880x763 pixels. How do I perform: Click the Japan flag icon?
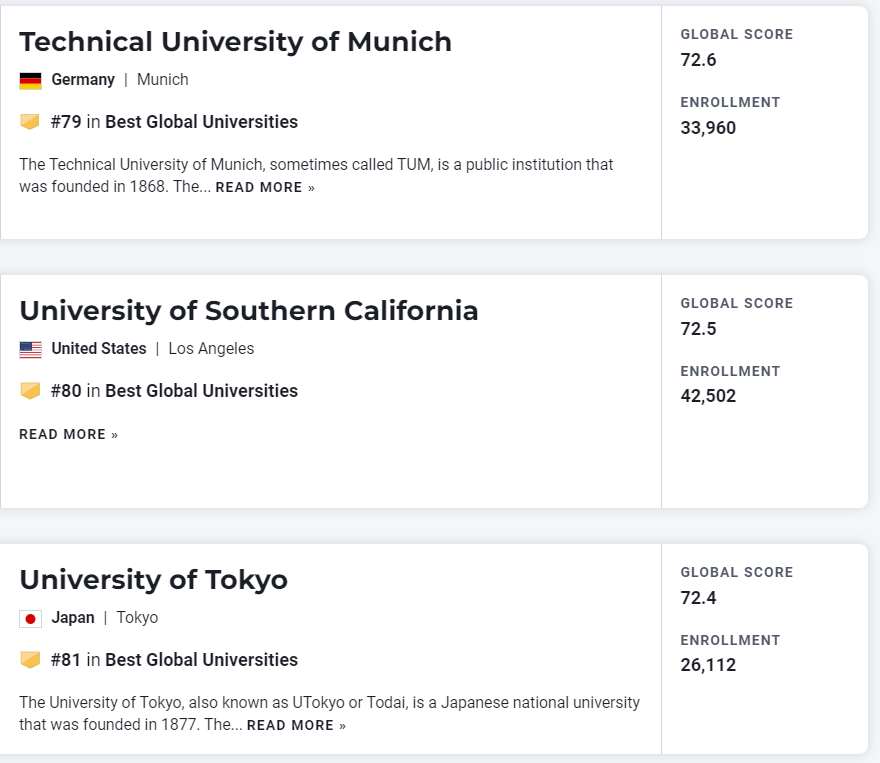(x=30, y=619)
